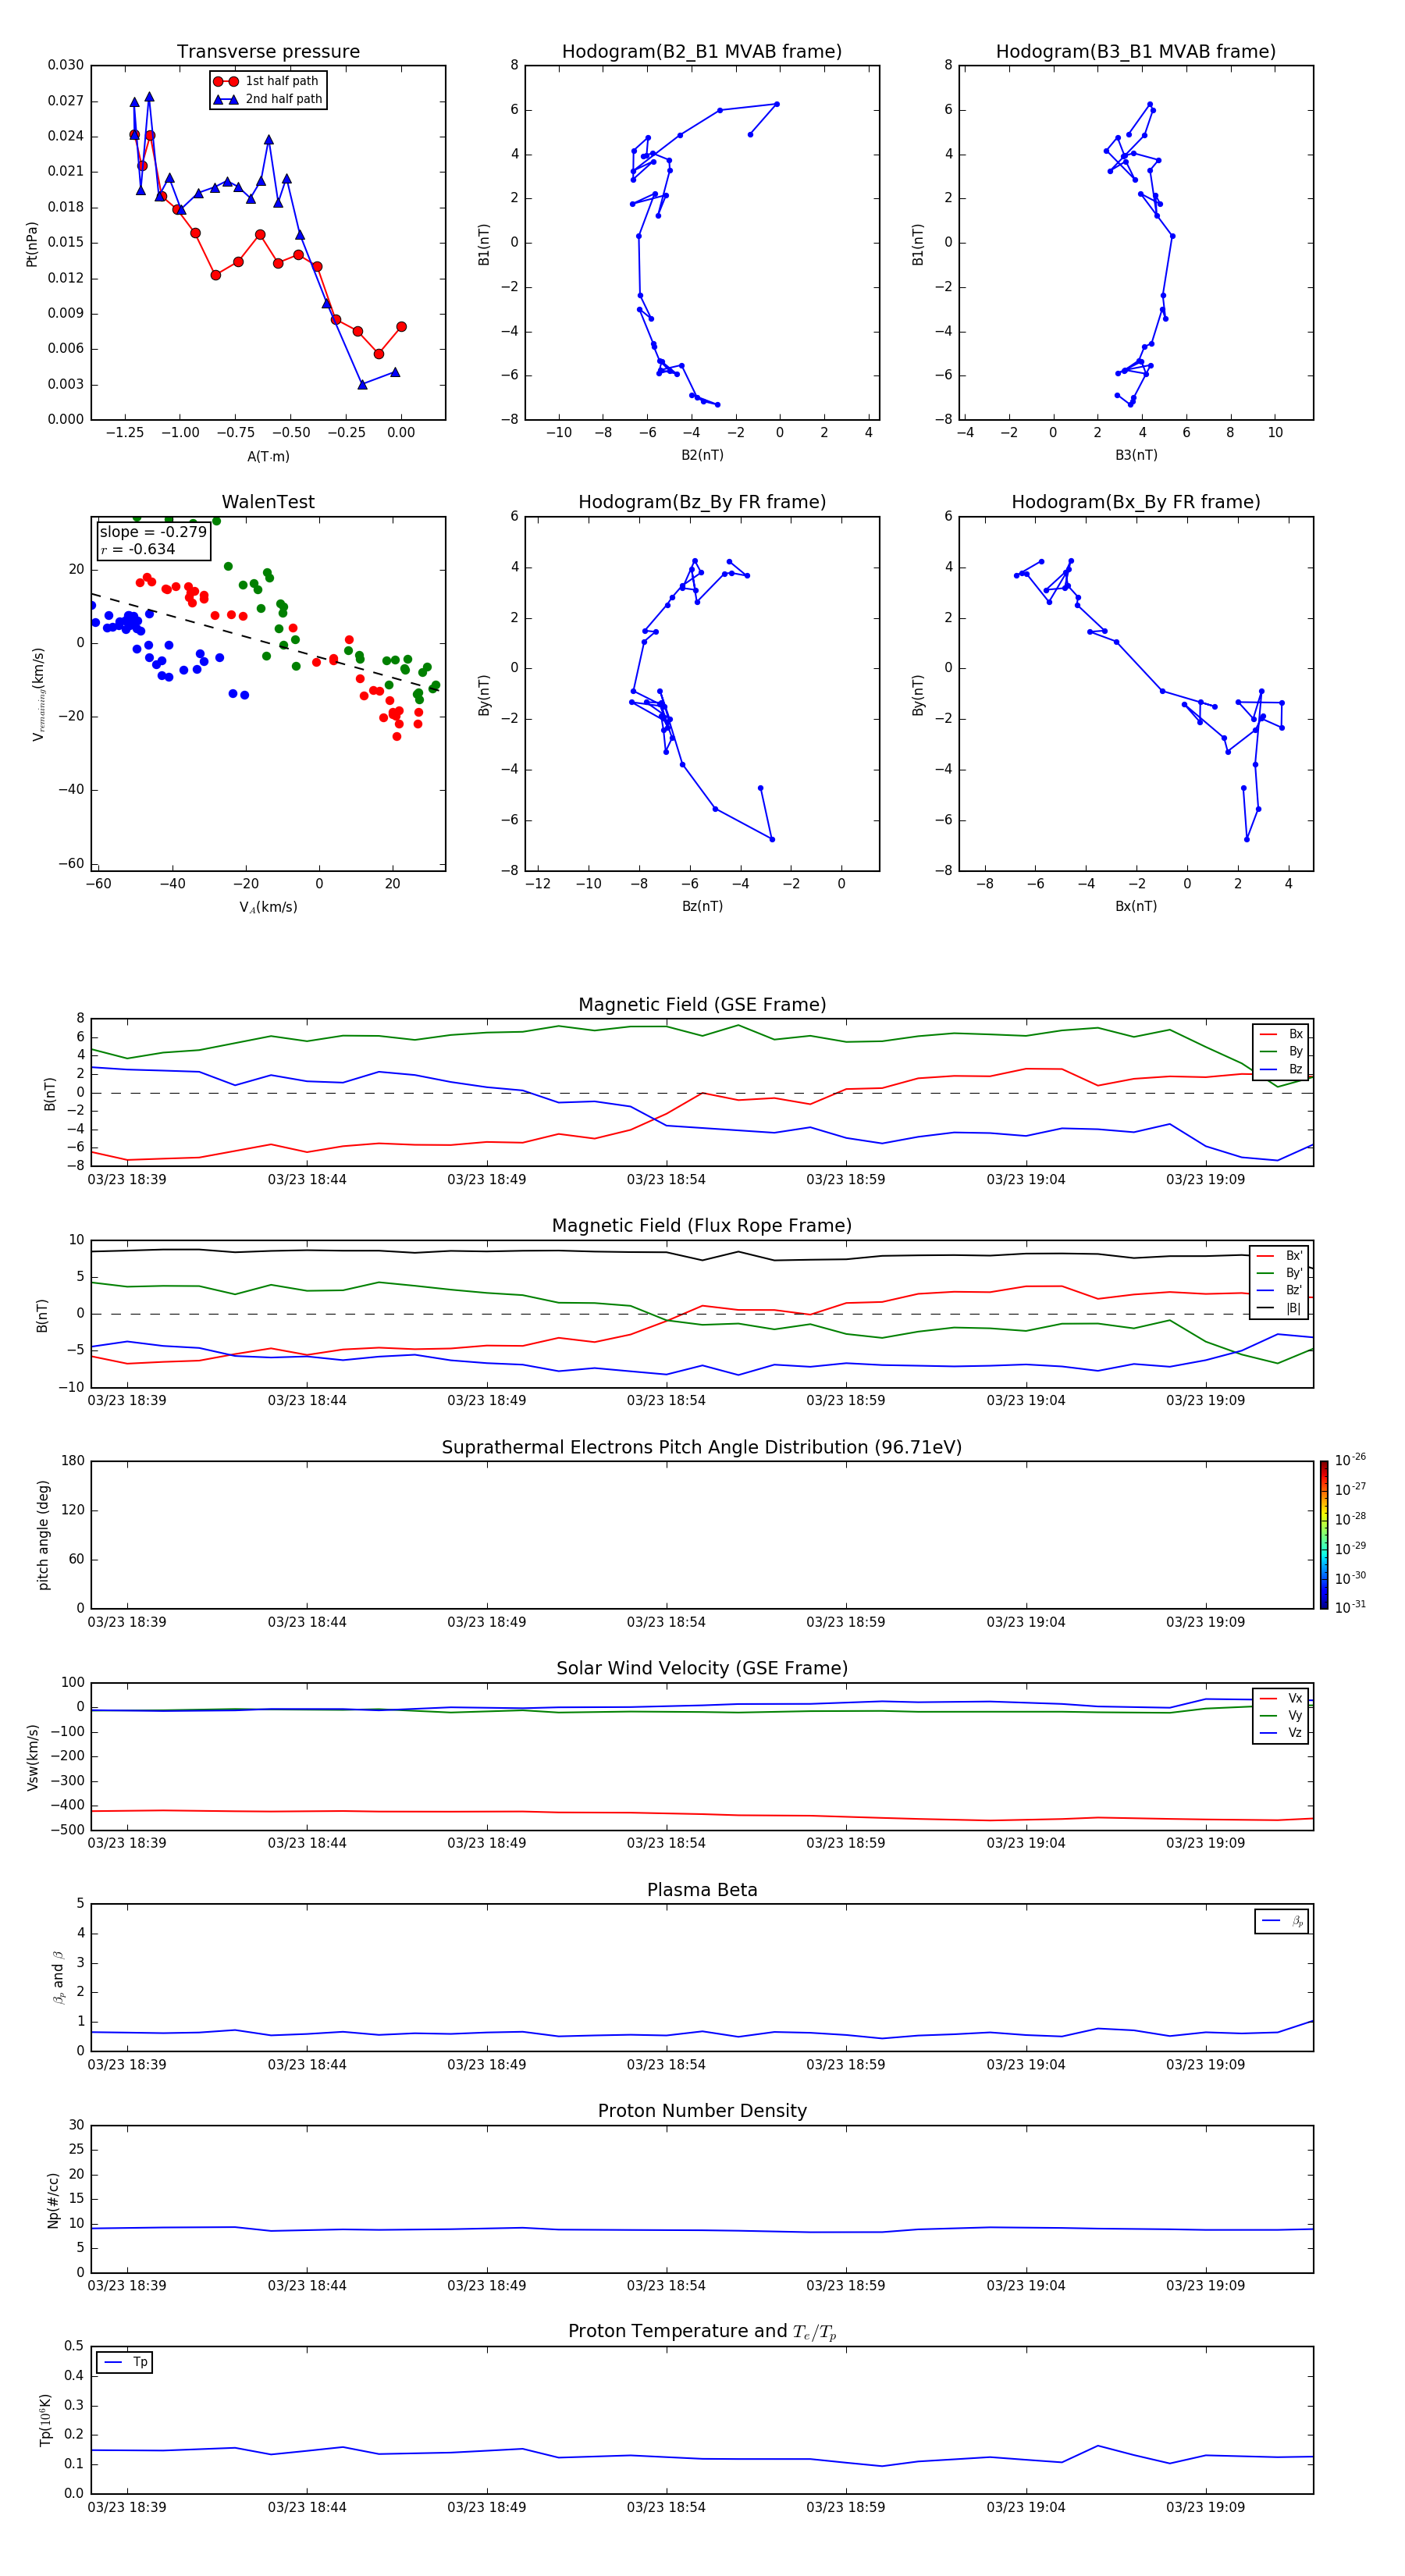Click the 'slope = -0.279' annotation

click(153, 532)
